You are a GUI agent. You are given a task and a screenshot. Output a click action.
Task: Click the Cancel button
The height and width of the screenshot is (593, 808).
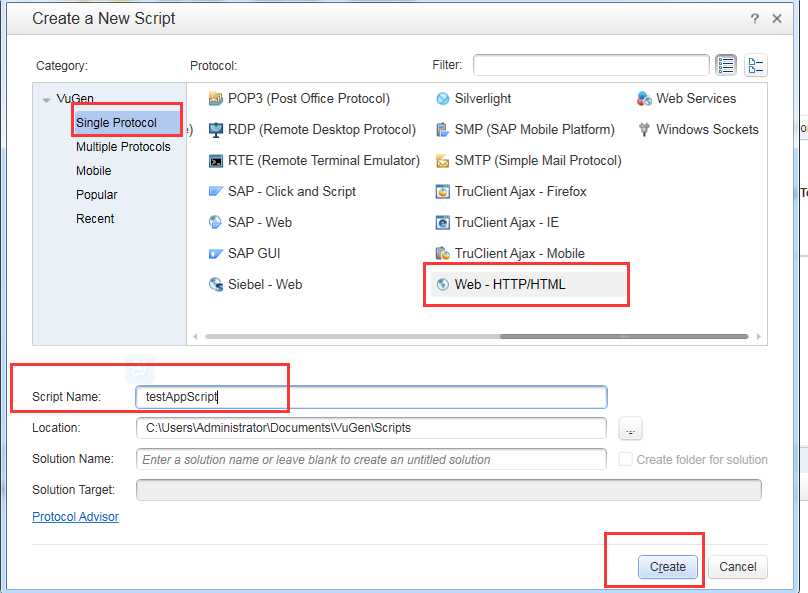pyautogui.click(x=738, y=567)
